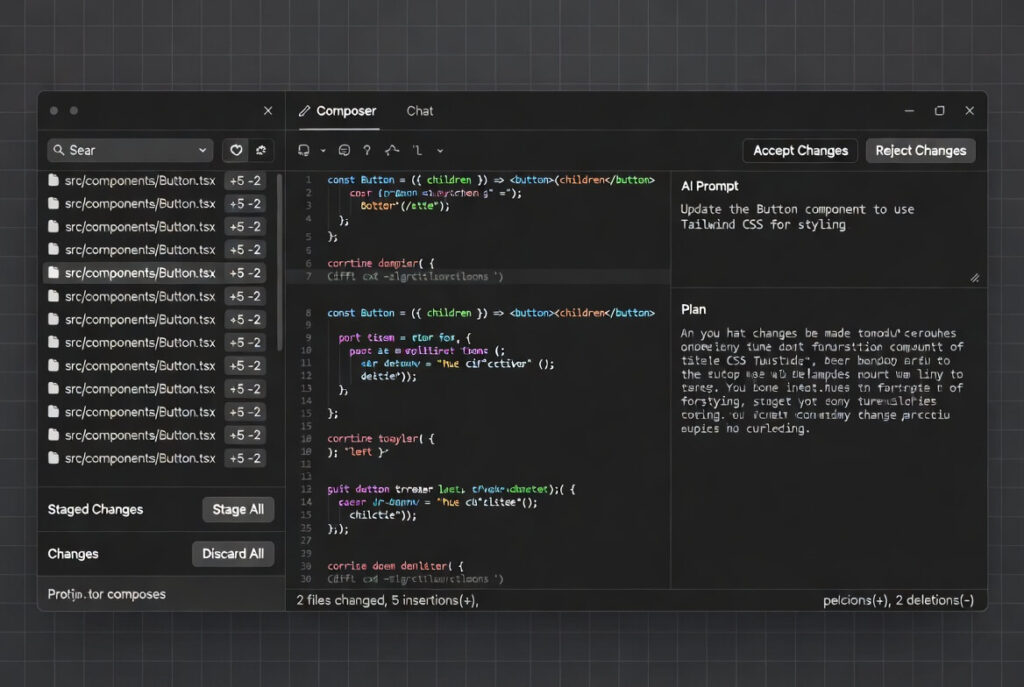Expand the search field dropdown chevron
The width and height of the screenshot is (1024, 687).
coord(202,150)
